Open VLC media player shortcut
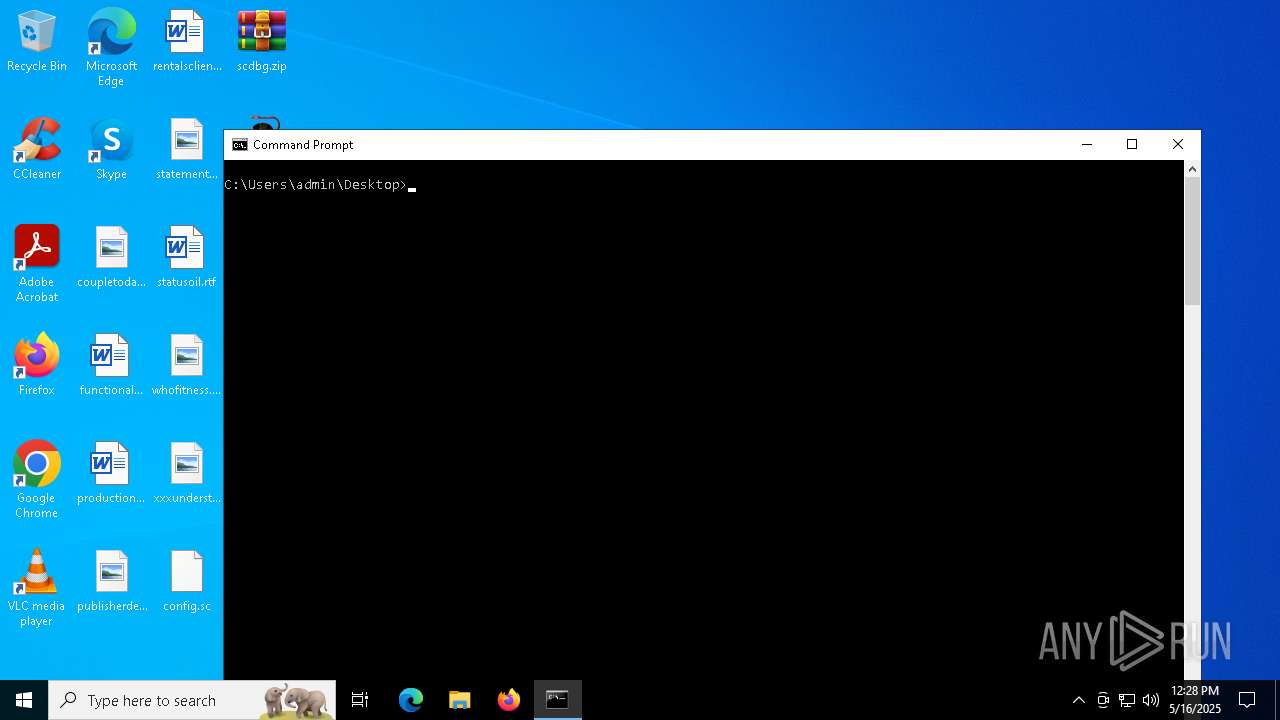Image resolution: width=1280 pixels, height=720 pixels. [37, 588]
